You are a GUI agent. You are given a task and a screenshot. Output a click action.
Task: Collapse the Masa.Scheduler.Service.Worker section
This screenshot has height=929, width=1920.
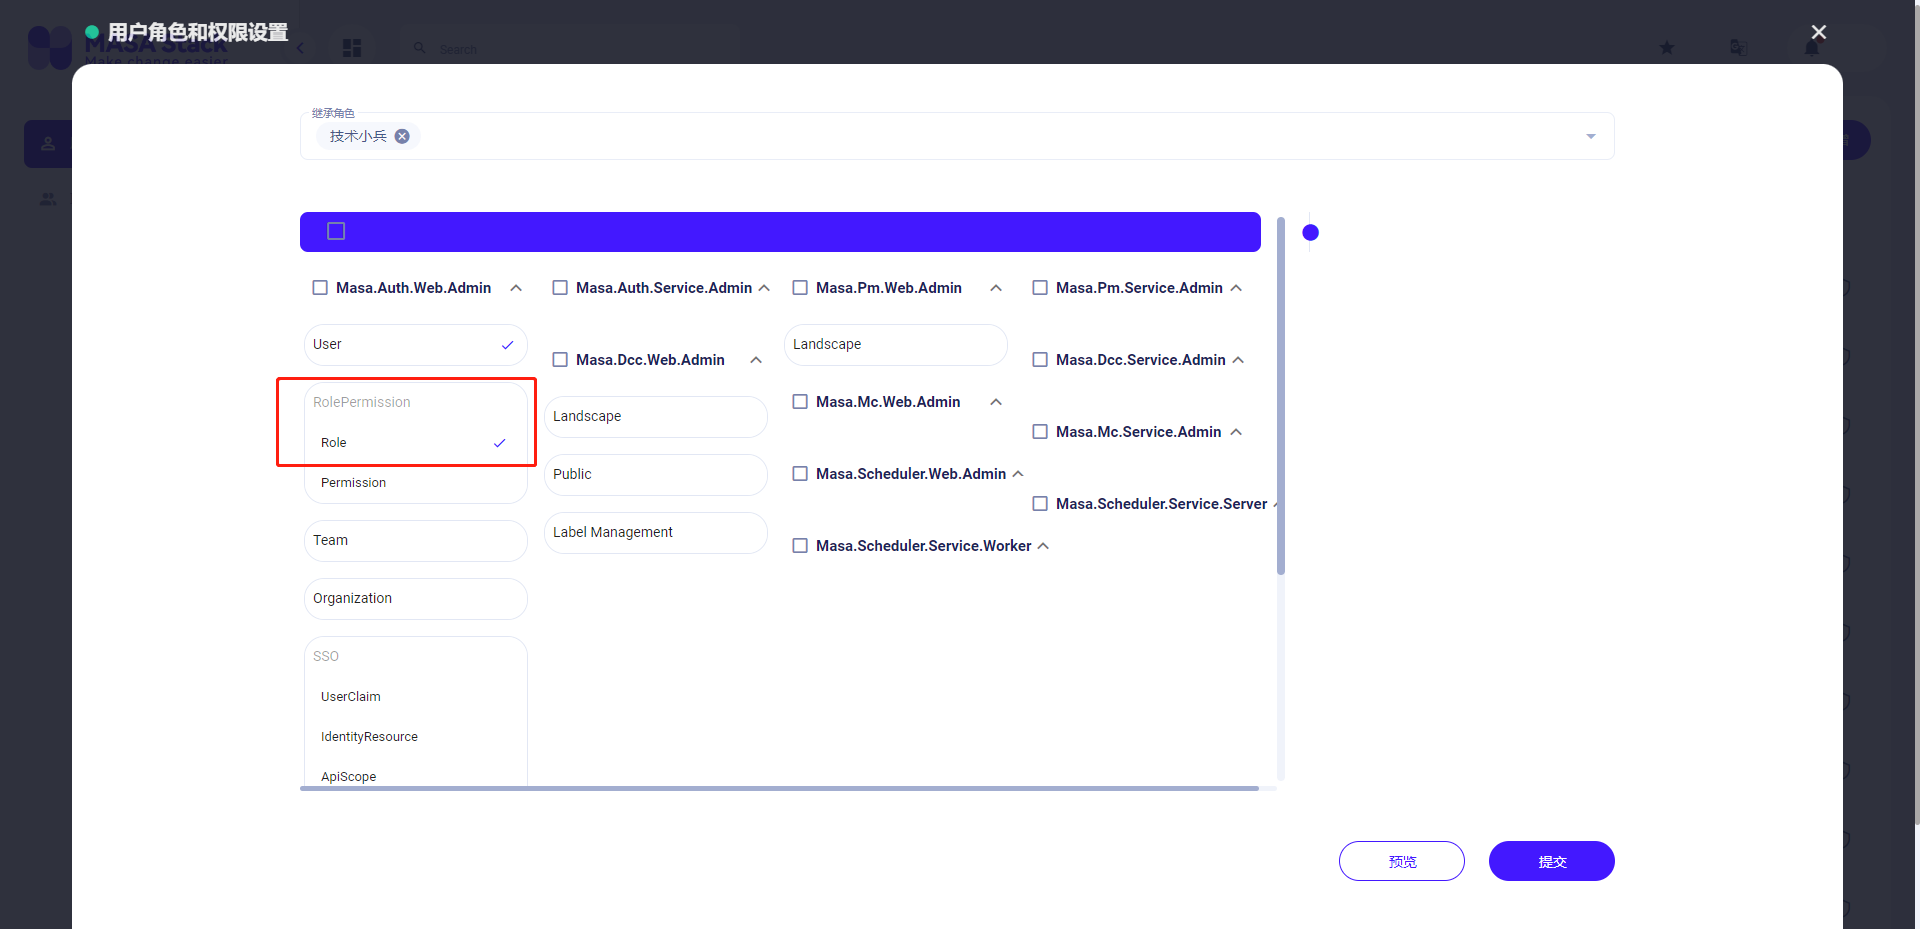[x=1043, y=546]
